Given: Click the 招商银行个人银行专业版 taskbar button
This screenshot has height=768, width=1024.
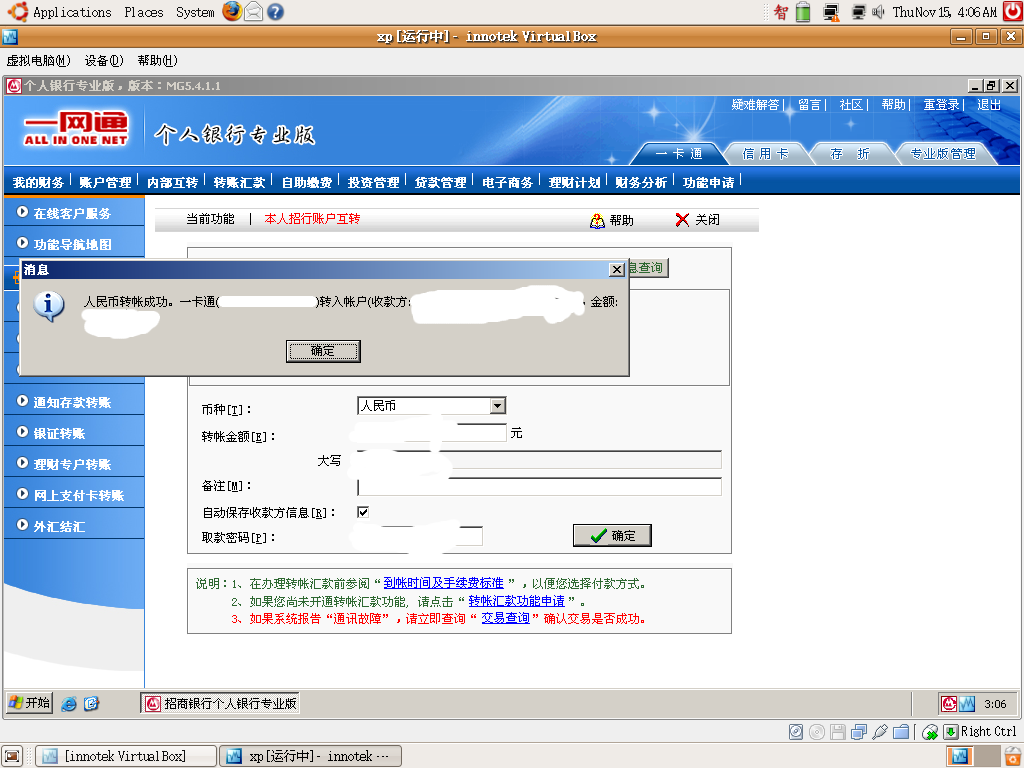Looking at the screenshot, I should pos(219,703).
